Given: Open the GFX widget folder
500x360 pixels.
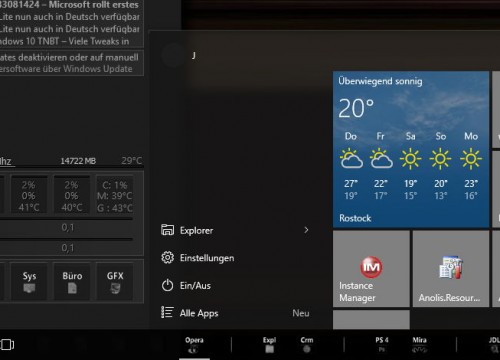Looking at the screenshot, I should (x=115, y=282).
